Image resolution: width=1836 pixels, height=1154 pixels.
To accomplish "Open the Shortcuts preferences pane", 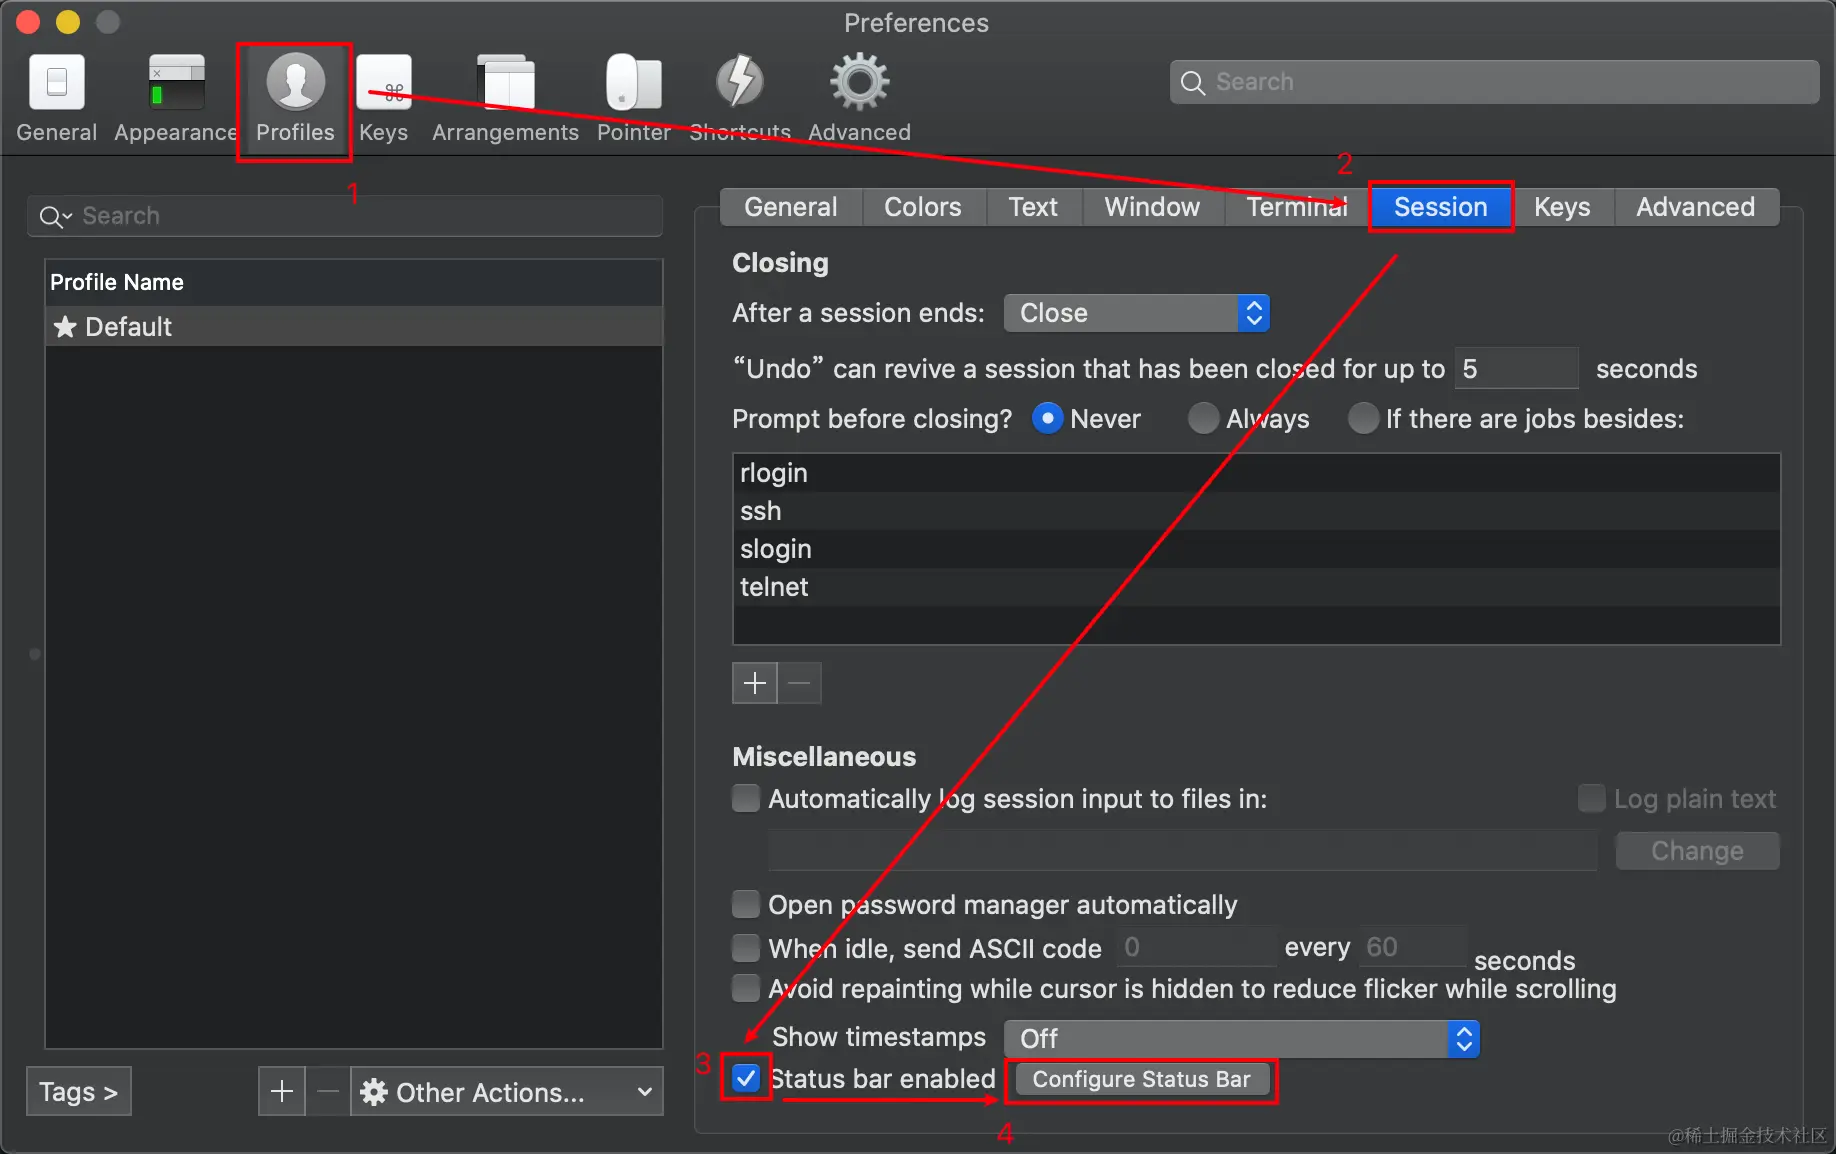I will pos(740,98).
